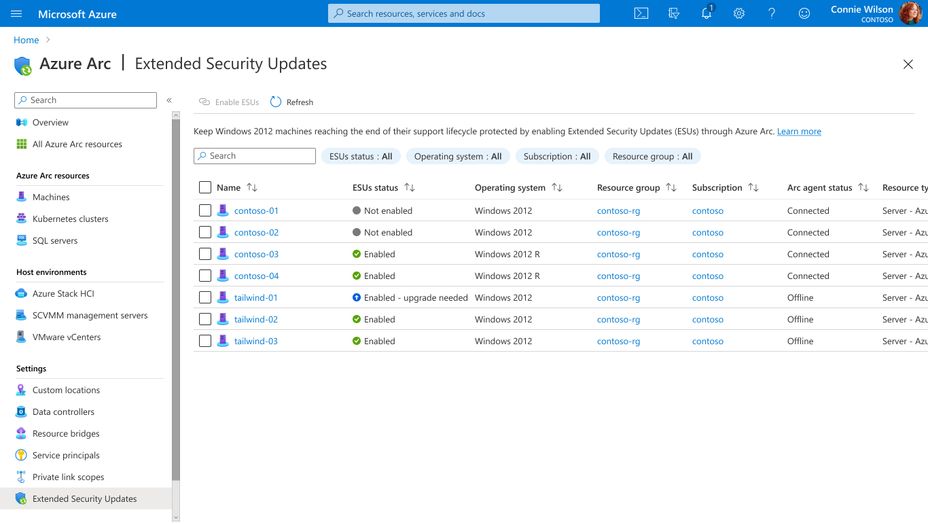The width and height of the screenshot is (928, 524).
Task: Click the Overview sidebar icon
Action: click(21, 123)
